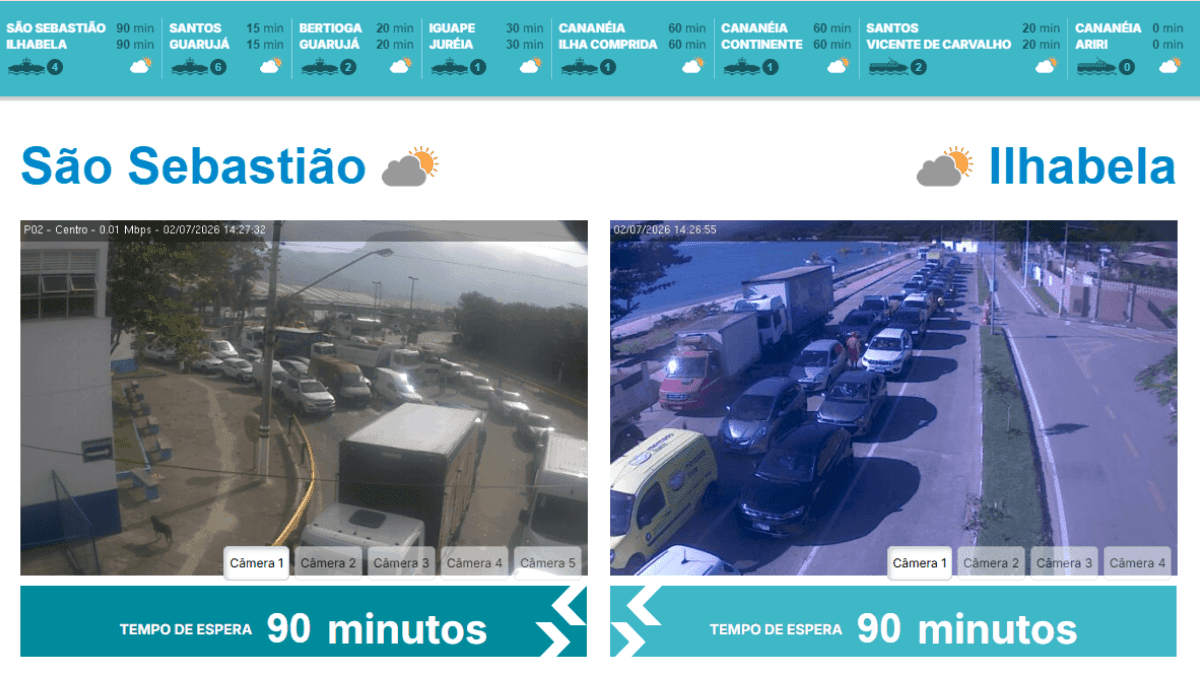The image size is (1200, 675).
Task: Click the ferry icon for Cananéia–Continente route
Action: [742, 67]
